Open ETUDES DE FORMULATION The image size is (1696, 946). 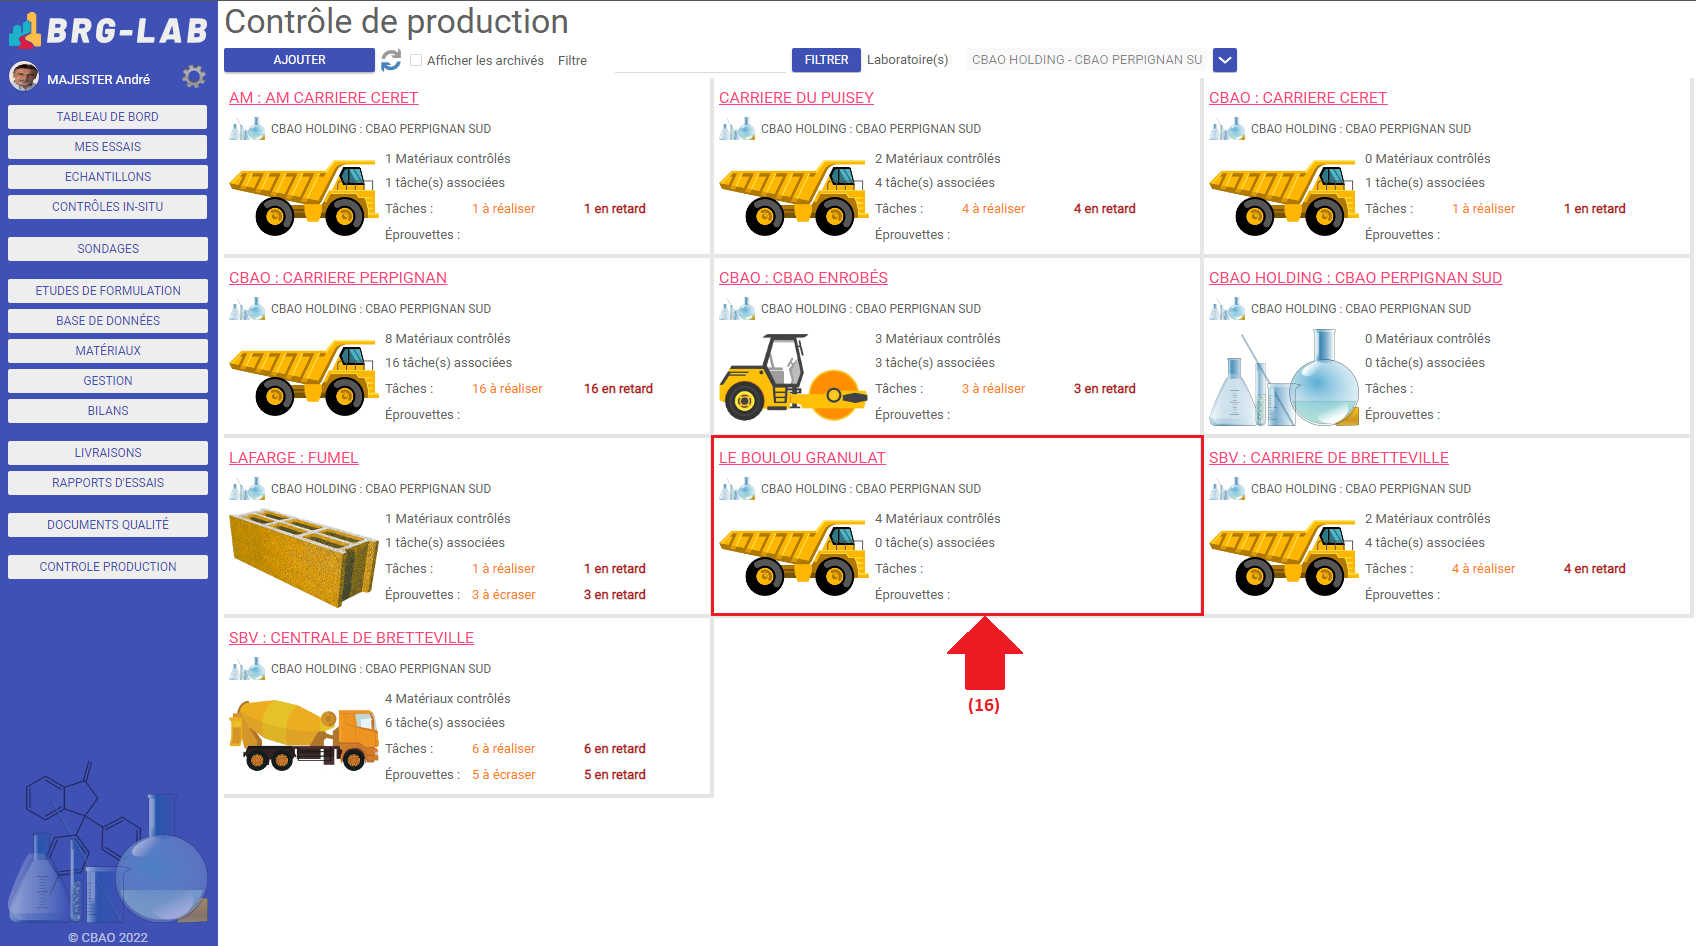coord(108,291)
